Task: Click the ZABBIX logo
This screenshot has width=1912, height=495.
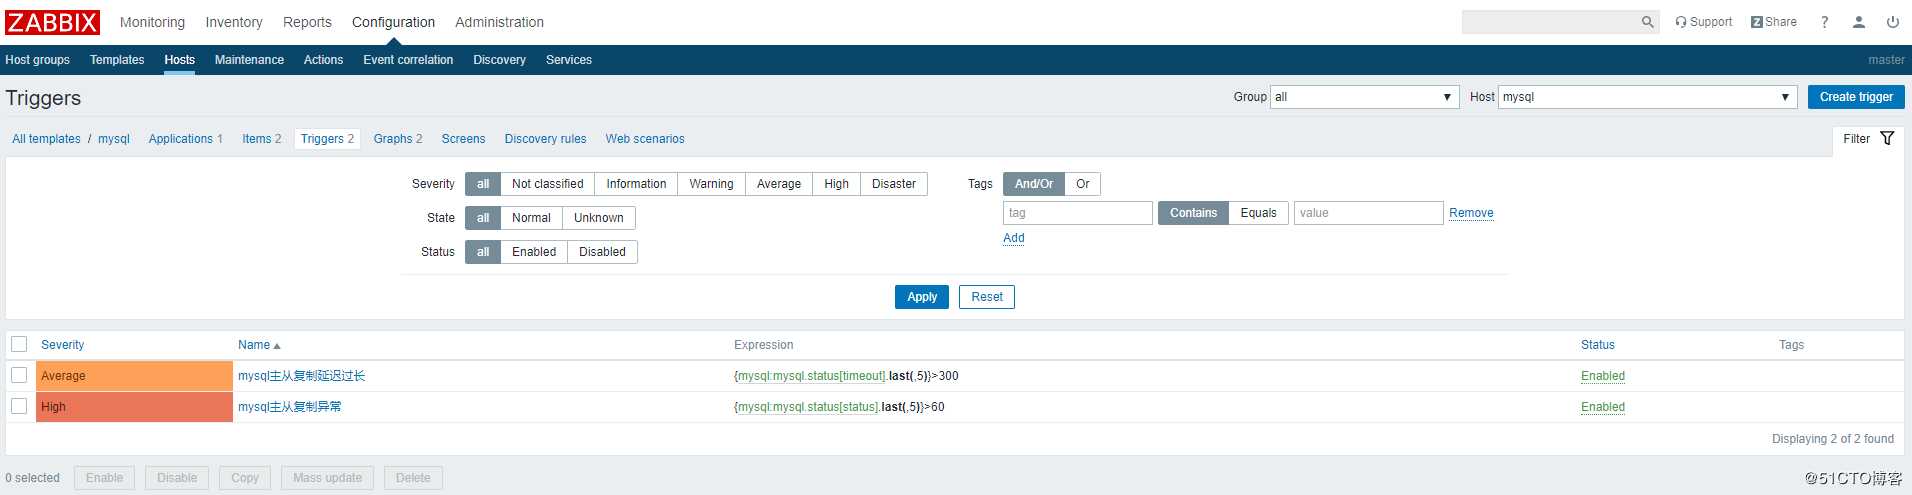Action: point(52,22)
